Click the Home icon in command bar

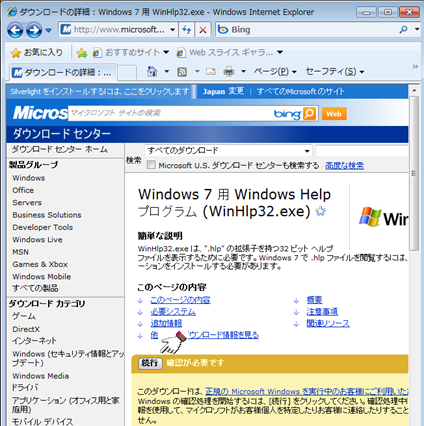pos(152,71)
